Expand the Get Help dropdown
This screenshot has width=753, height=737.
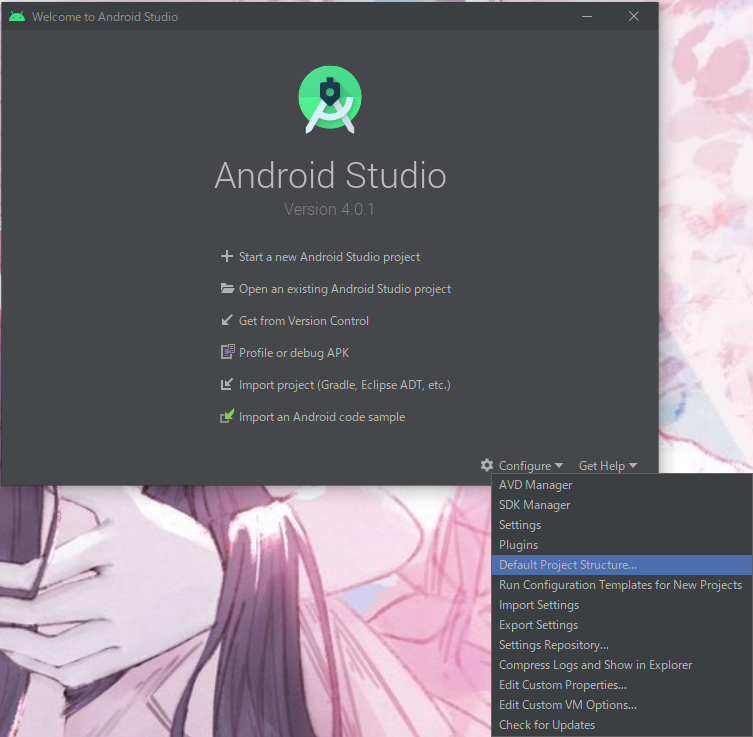click(608, 466)
